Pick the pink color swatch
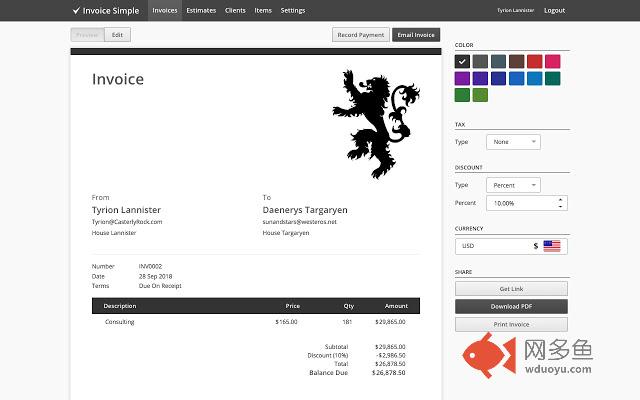640x400 pixels. [552, 62]
